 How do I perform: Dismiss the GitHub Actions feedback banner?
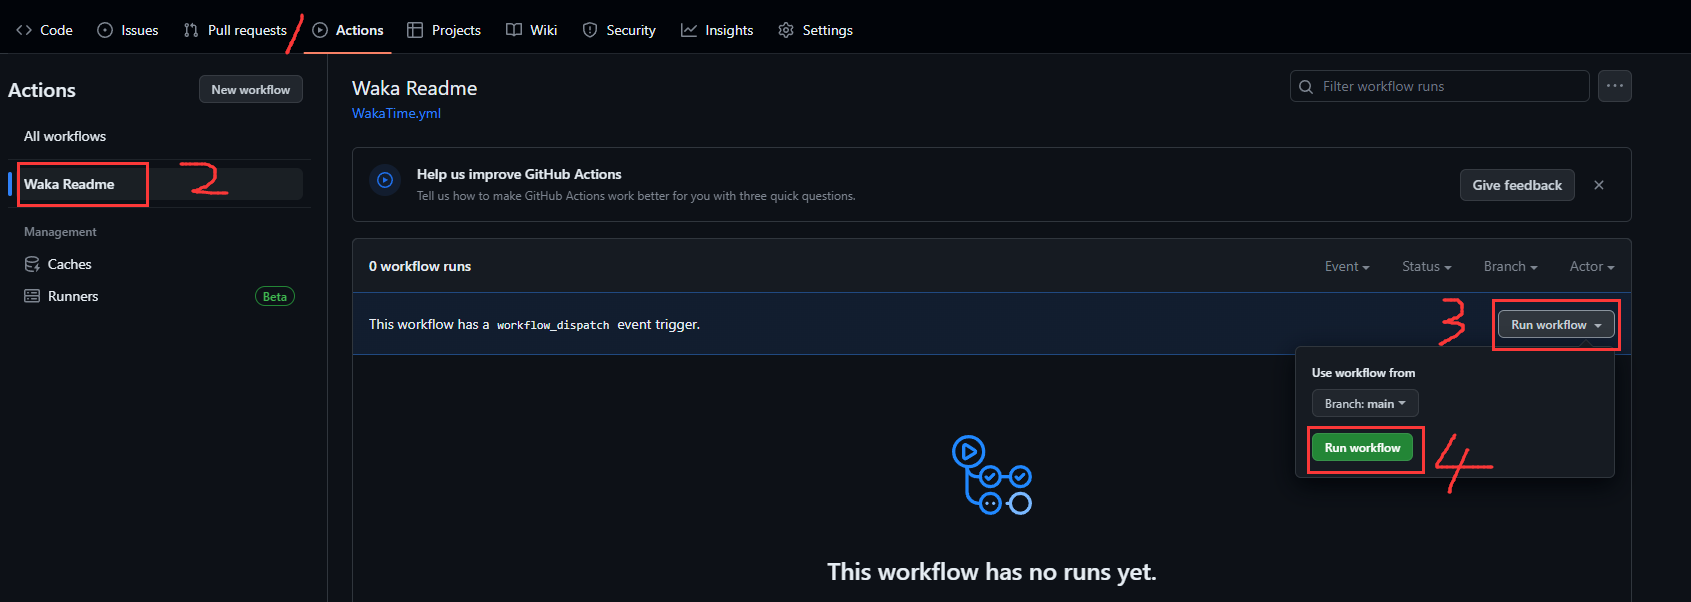point(1599,185)
